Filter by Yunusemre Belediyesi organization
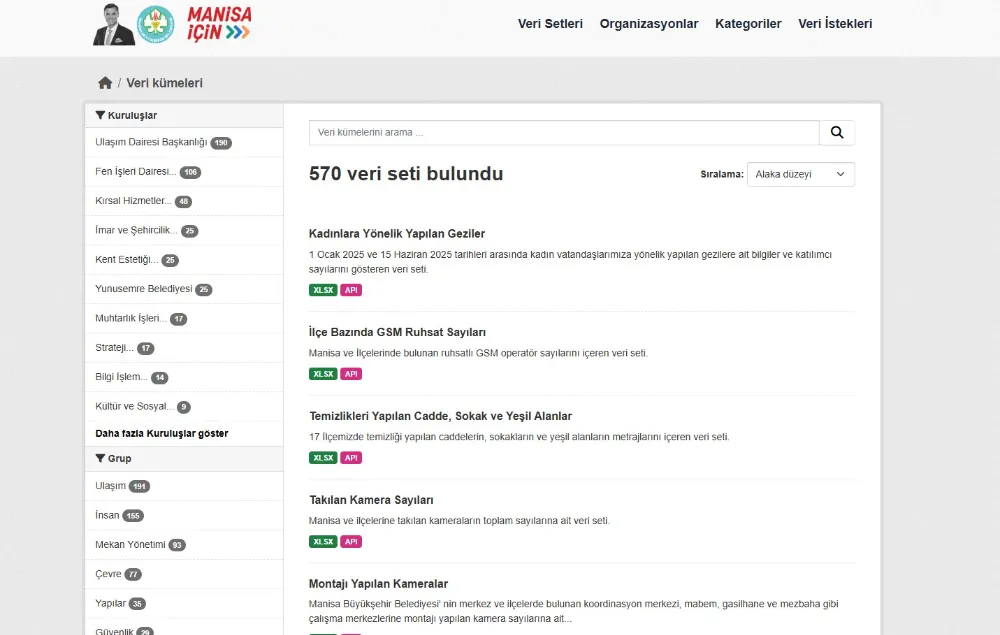Screen dimensions: 1000x635 click(143, 290)
